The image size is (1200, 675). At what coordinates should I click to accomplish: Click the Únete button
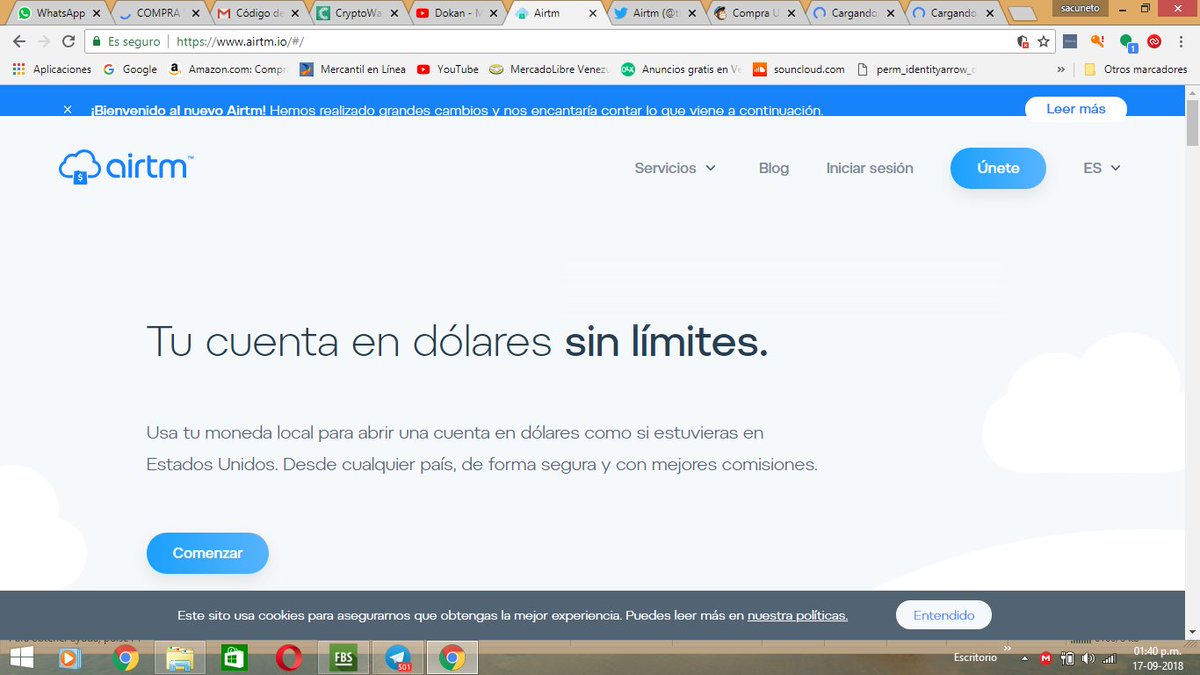[x=998, y=168]
